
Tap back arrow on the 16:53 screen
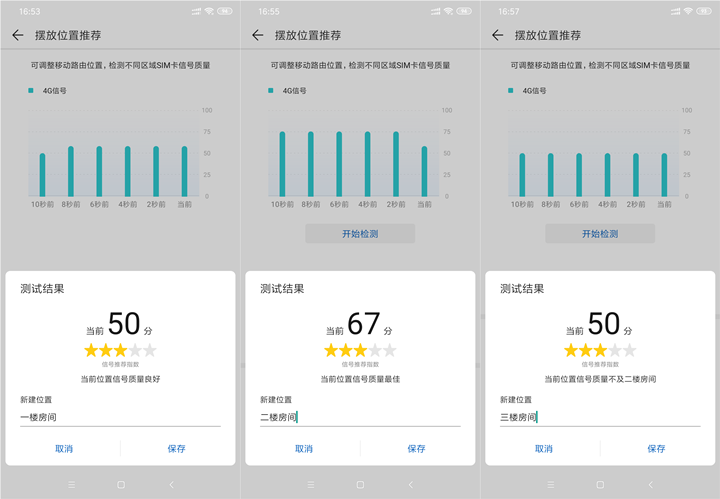pyautogui.click(x=17, y=35)
